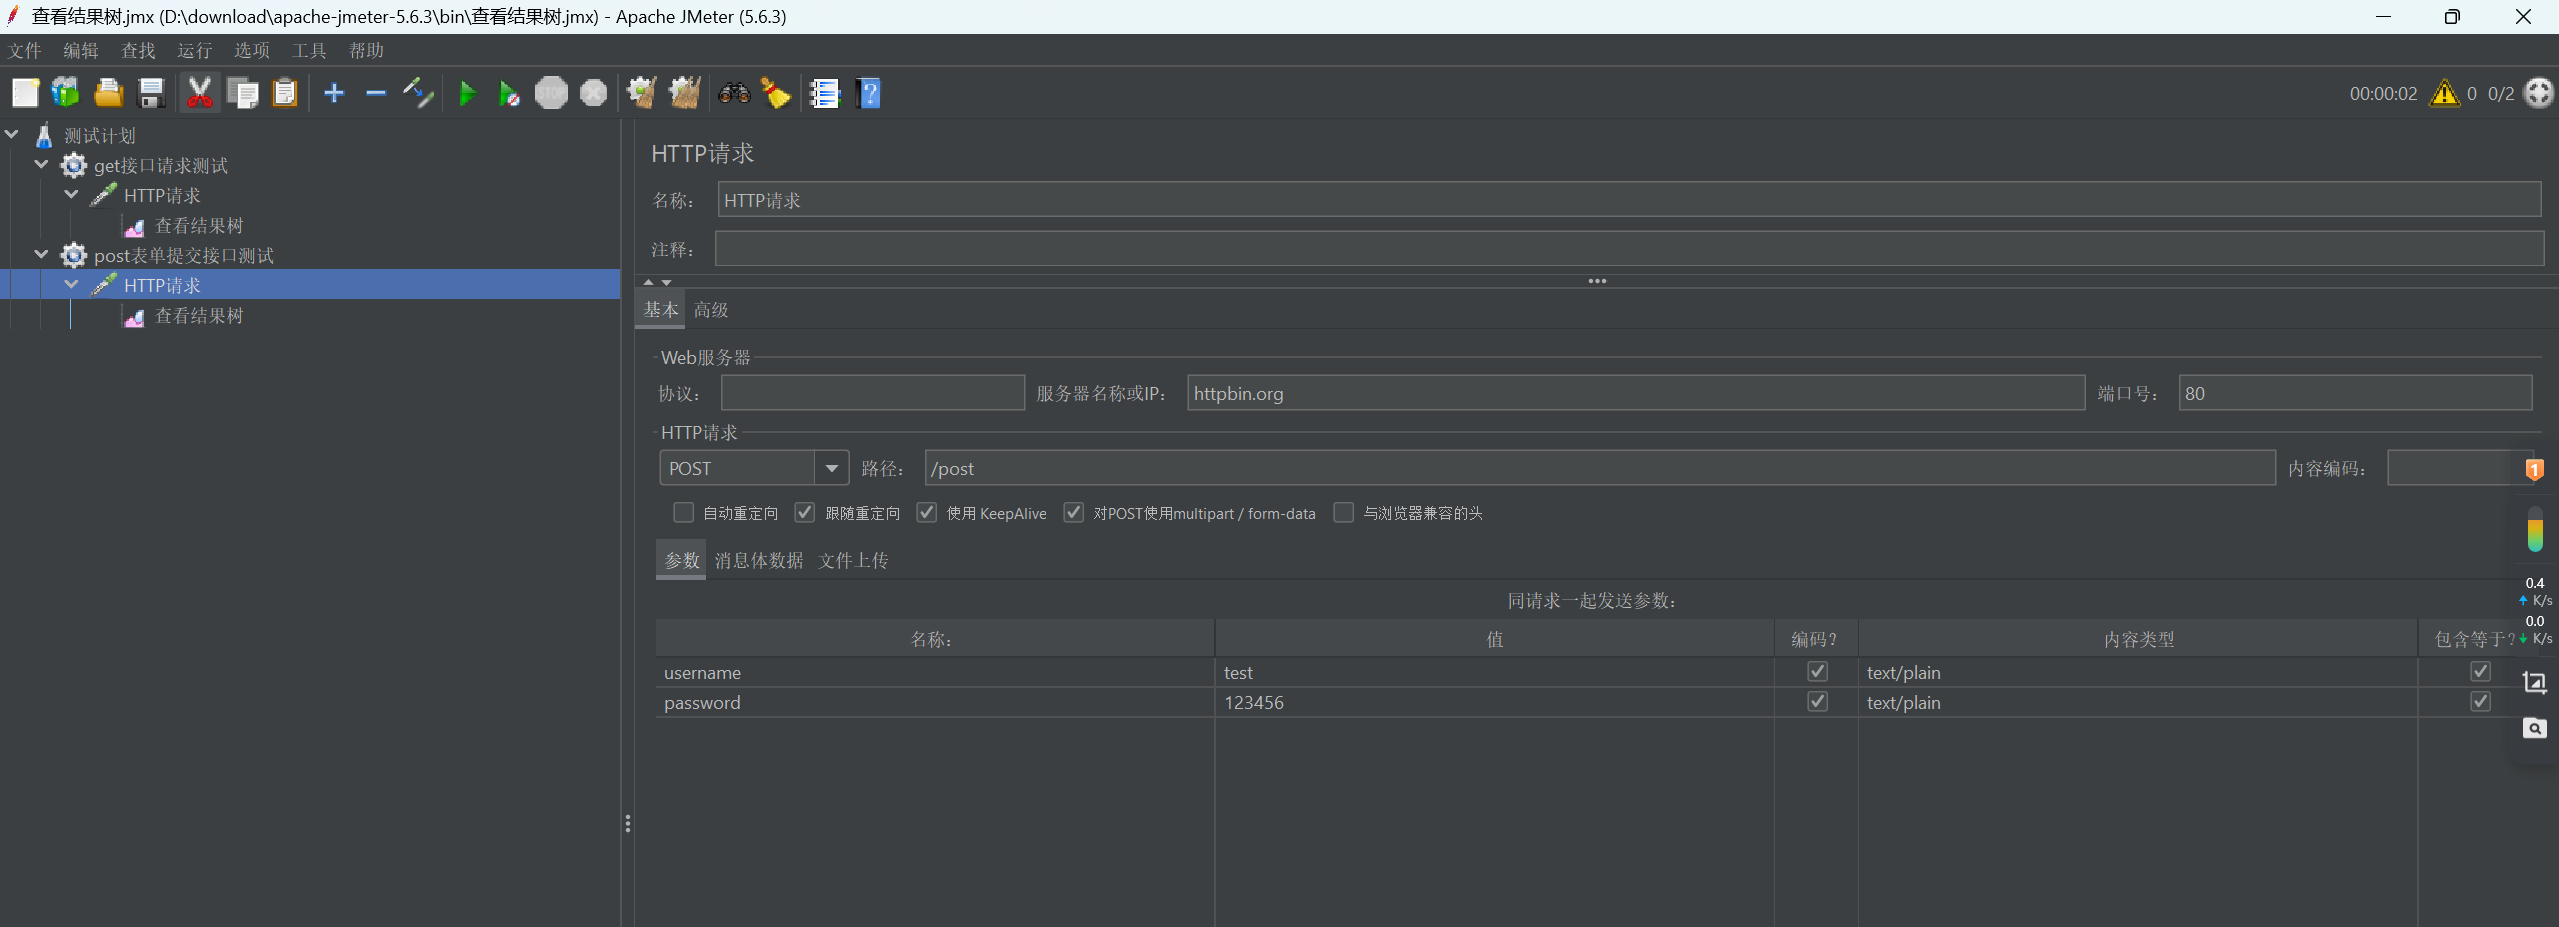The width and height of the screenshot is (2559, 927).
Task: Click the Open file toolbar icon
Action: pyautogui.click(x=108, y=93)
